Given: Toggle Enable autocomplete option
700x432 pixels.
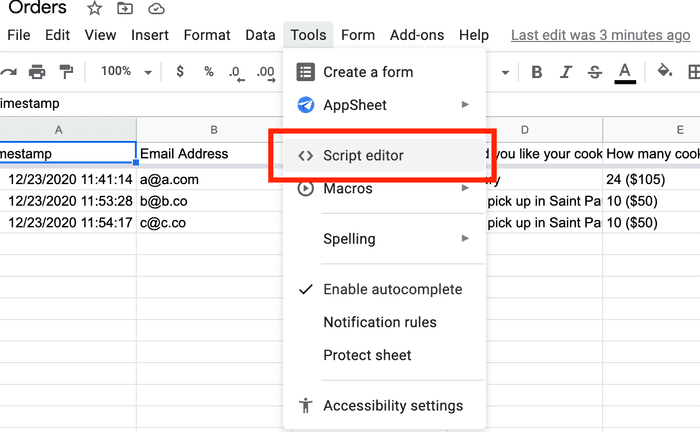Looking at the screenshot, I should (392, 289).
